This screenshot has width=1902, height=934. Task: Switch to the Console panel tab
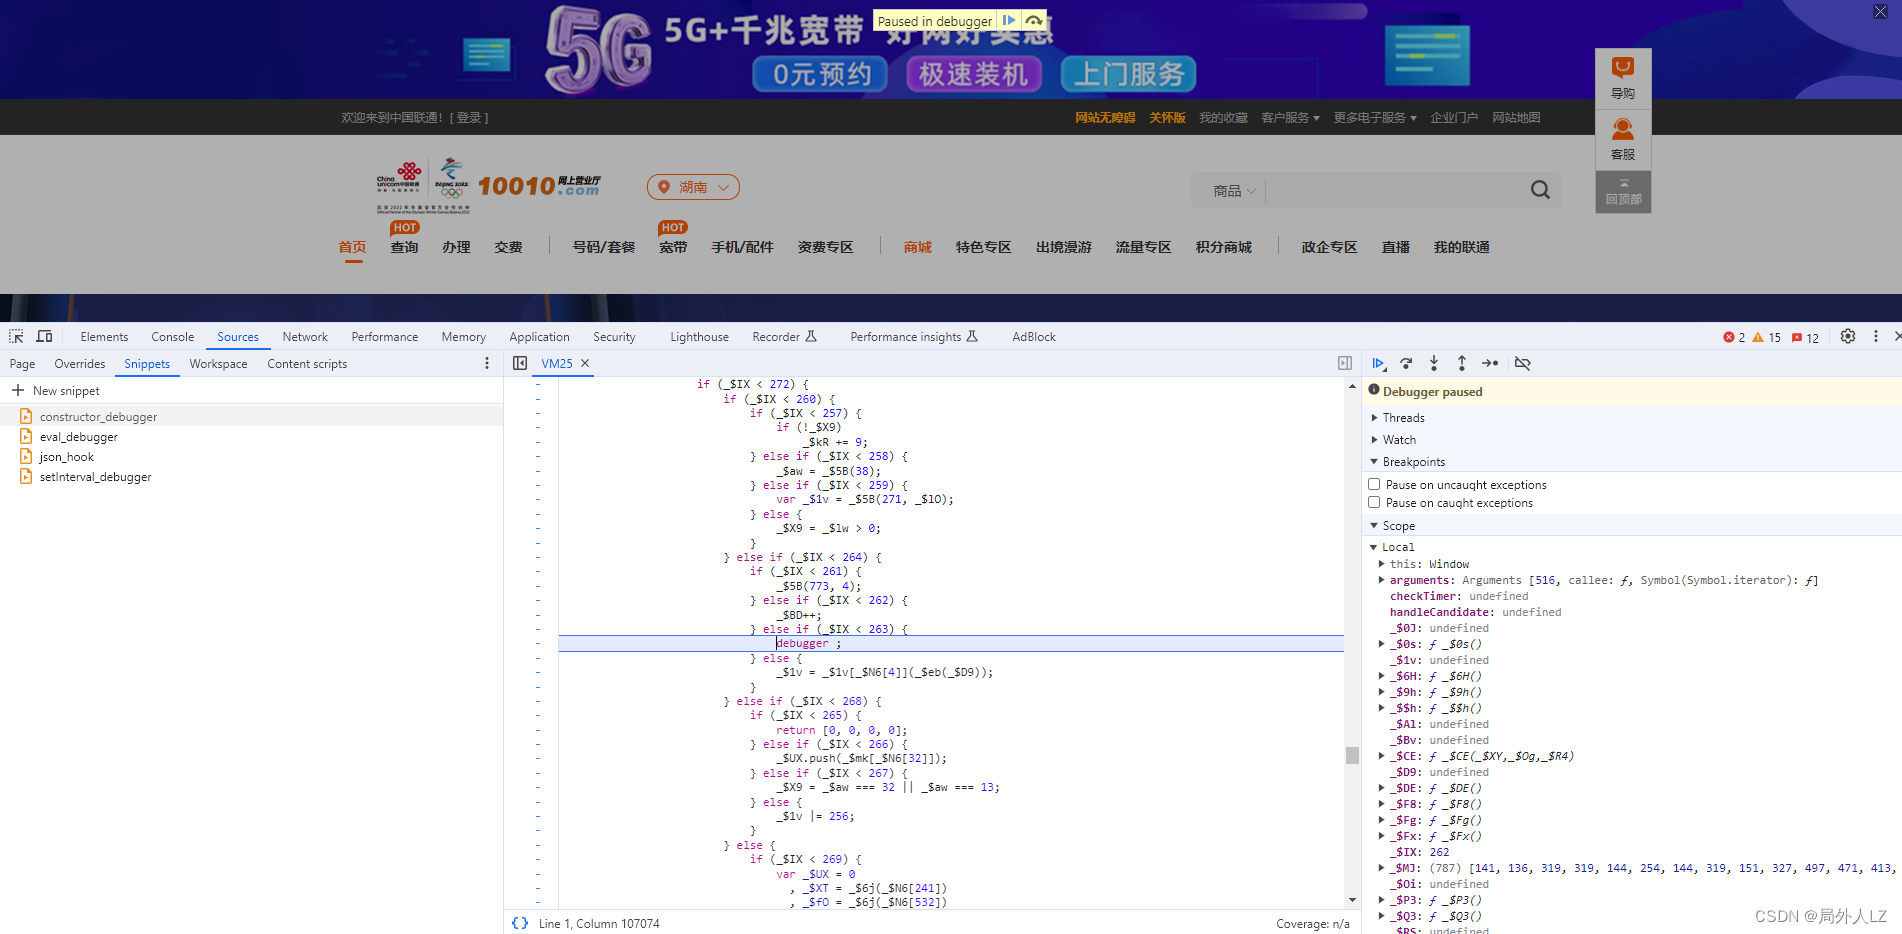[172, 337]
